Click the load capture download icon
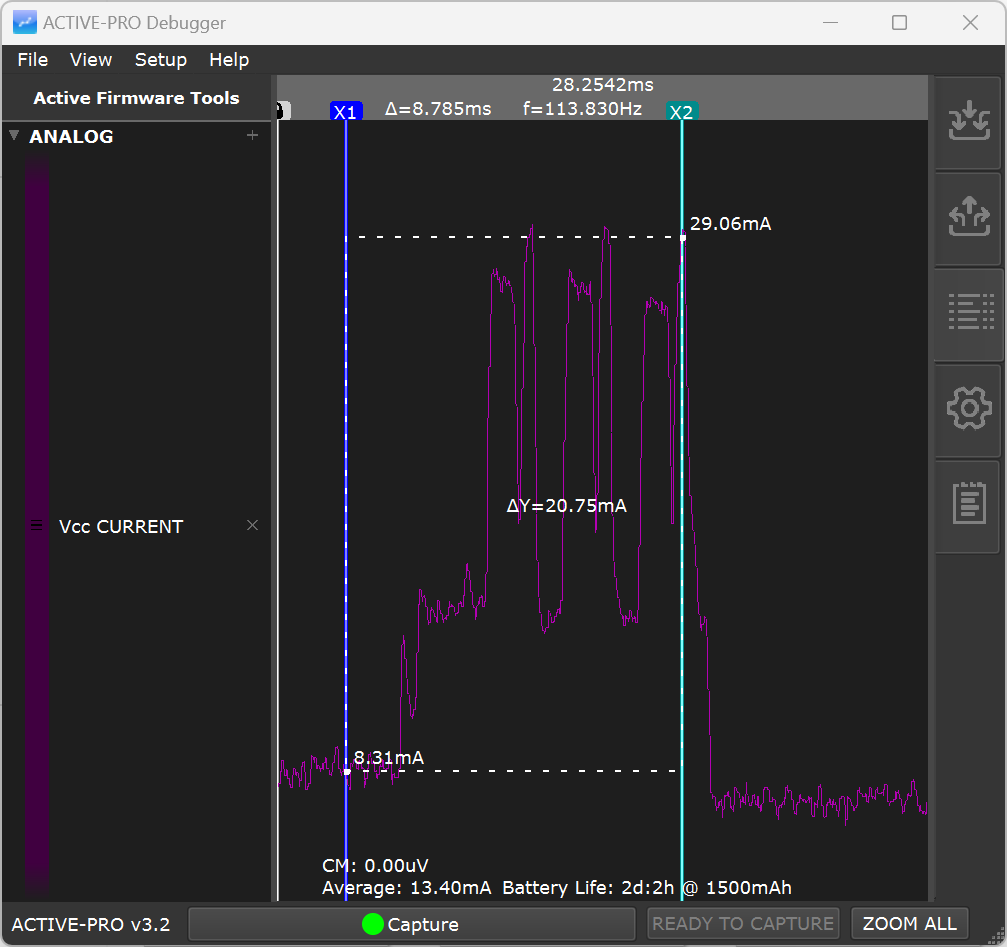This screenshot has height=947, width=1007. tap(968, 121)
